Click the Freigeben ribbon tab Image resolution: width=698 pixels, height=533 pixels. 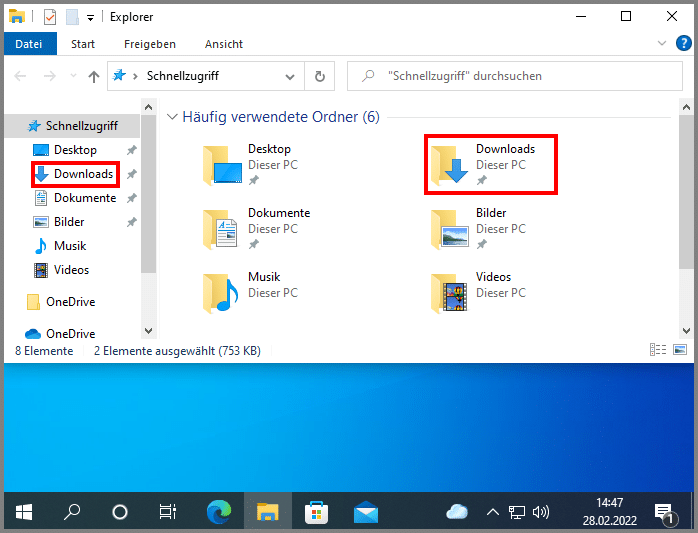(x=150, y=44)
